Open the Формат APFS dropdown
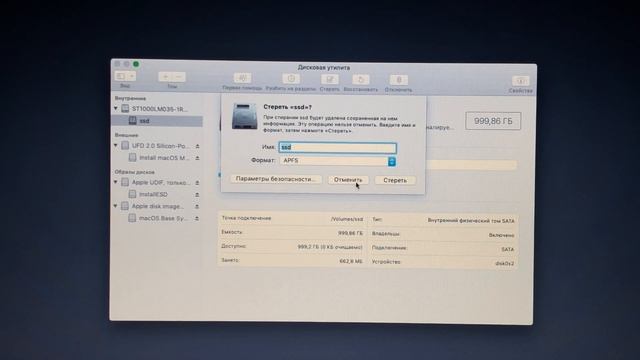640x360 pixels. (338, 161)
